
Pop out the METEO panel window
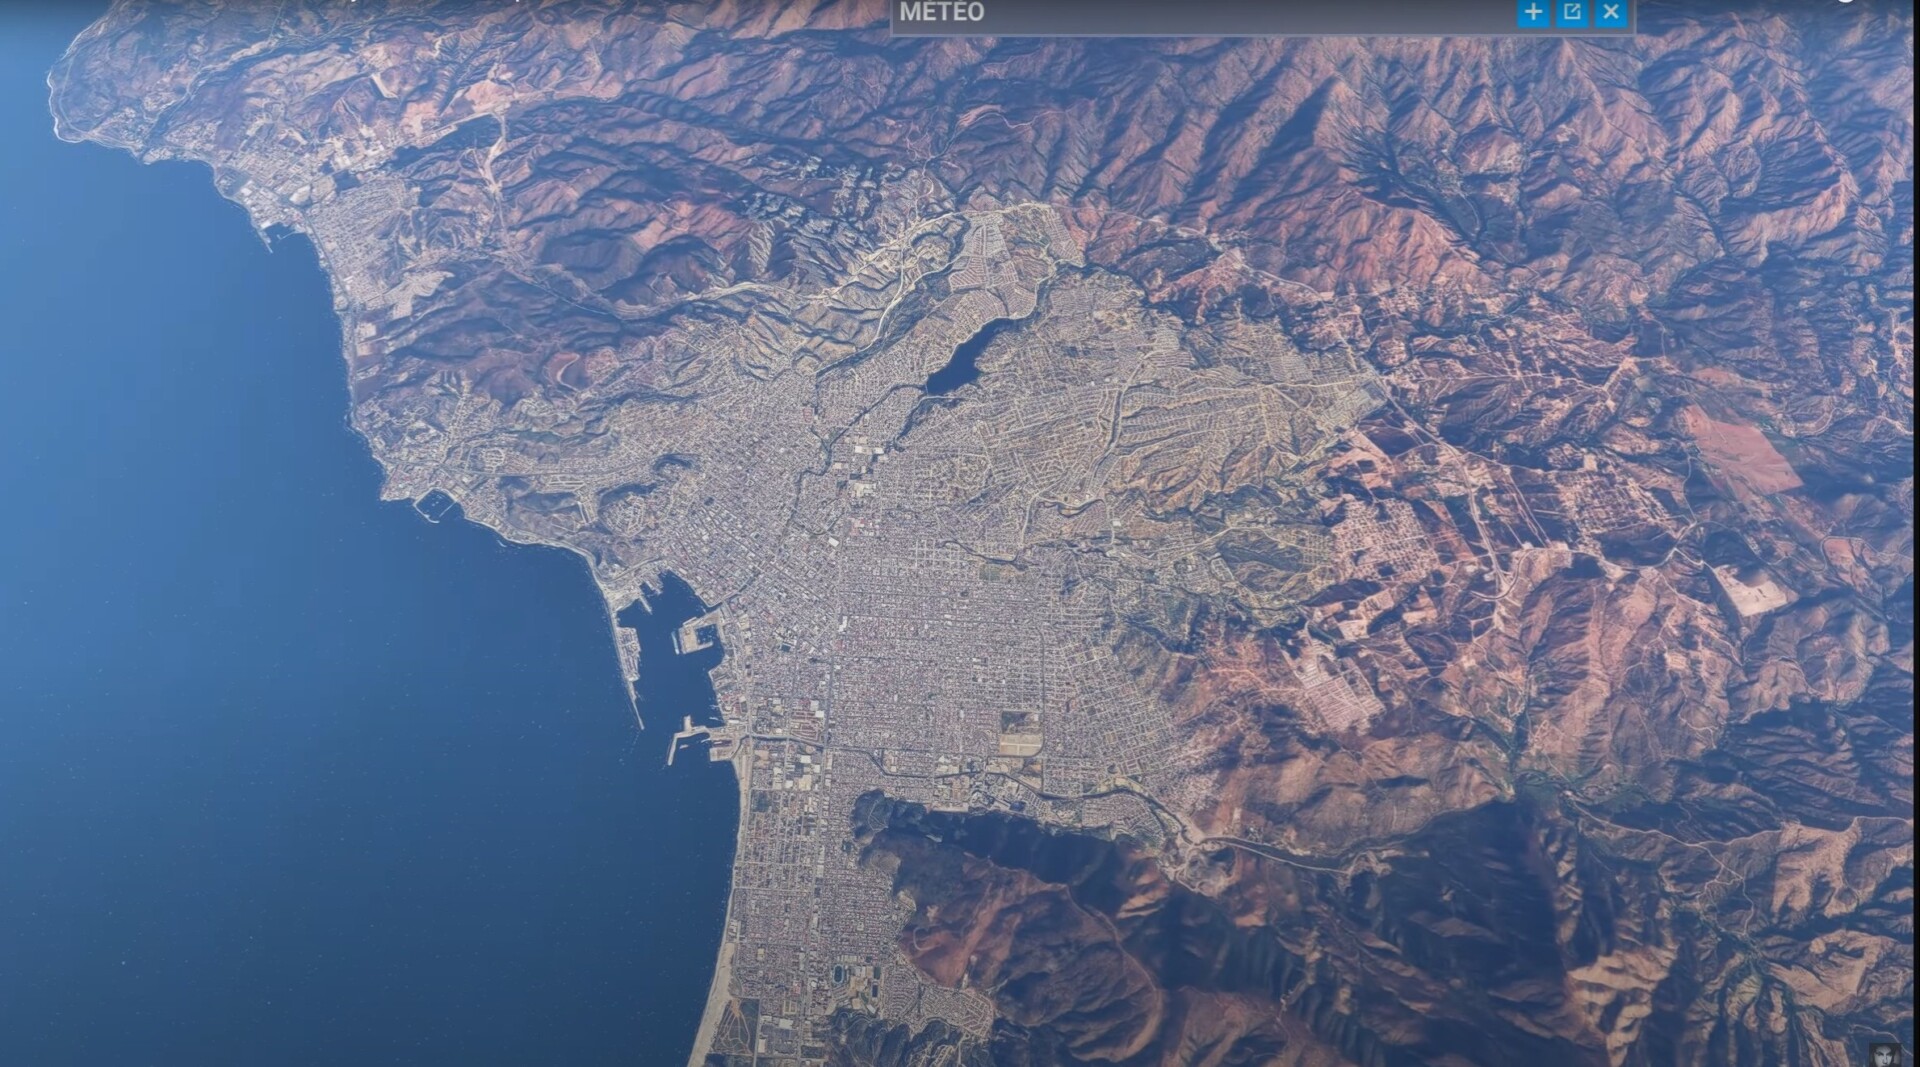(1571, 13)
